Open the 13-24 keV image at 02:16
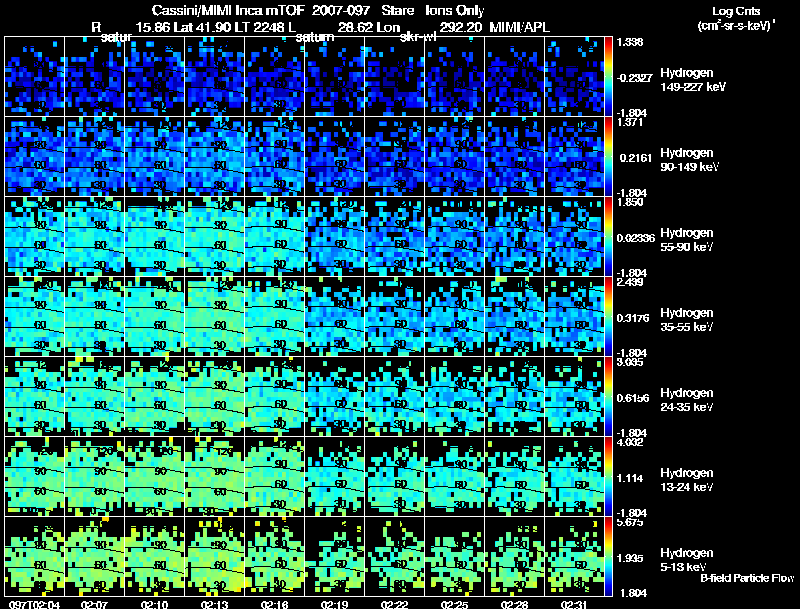 (x=274, y=477)
